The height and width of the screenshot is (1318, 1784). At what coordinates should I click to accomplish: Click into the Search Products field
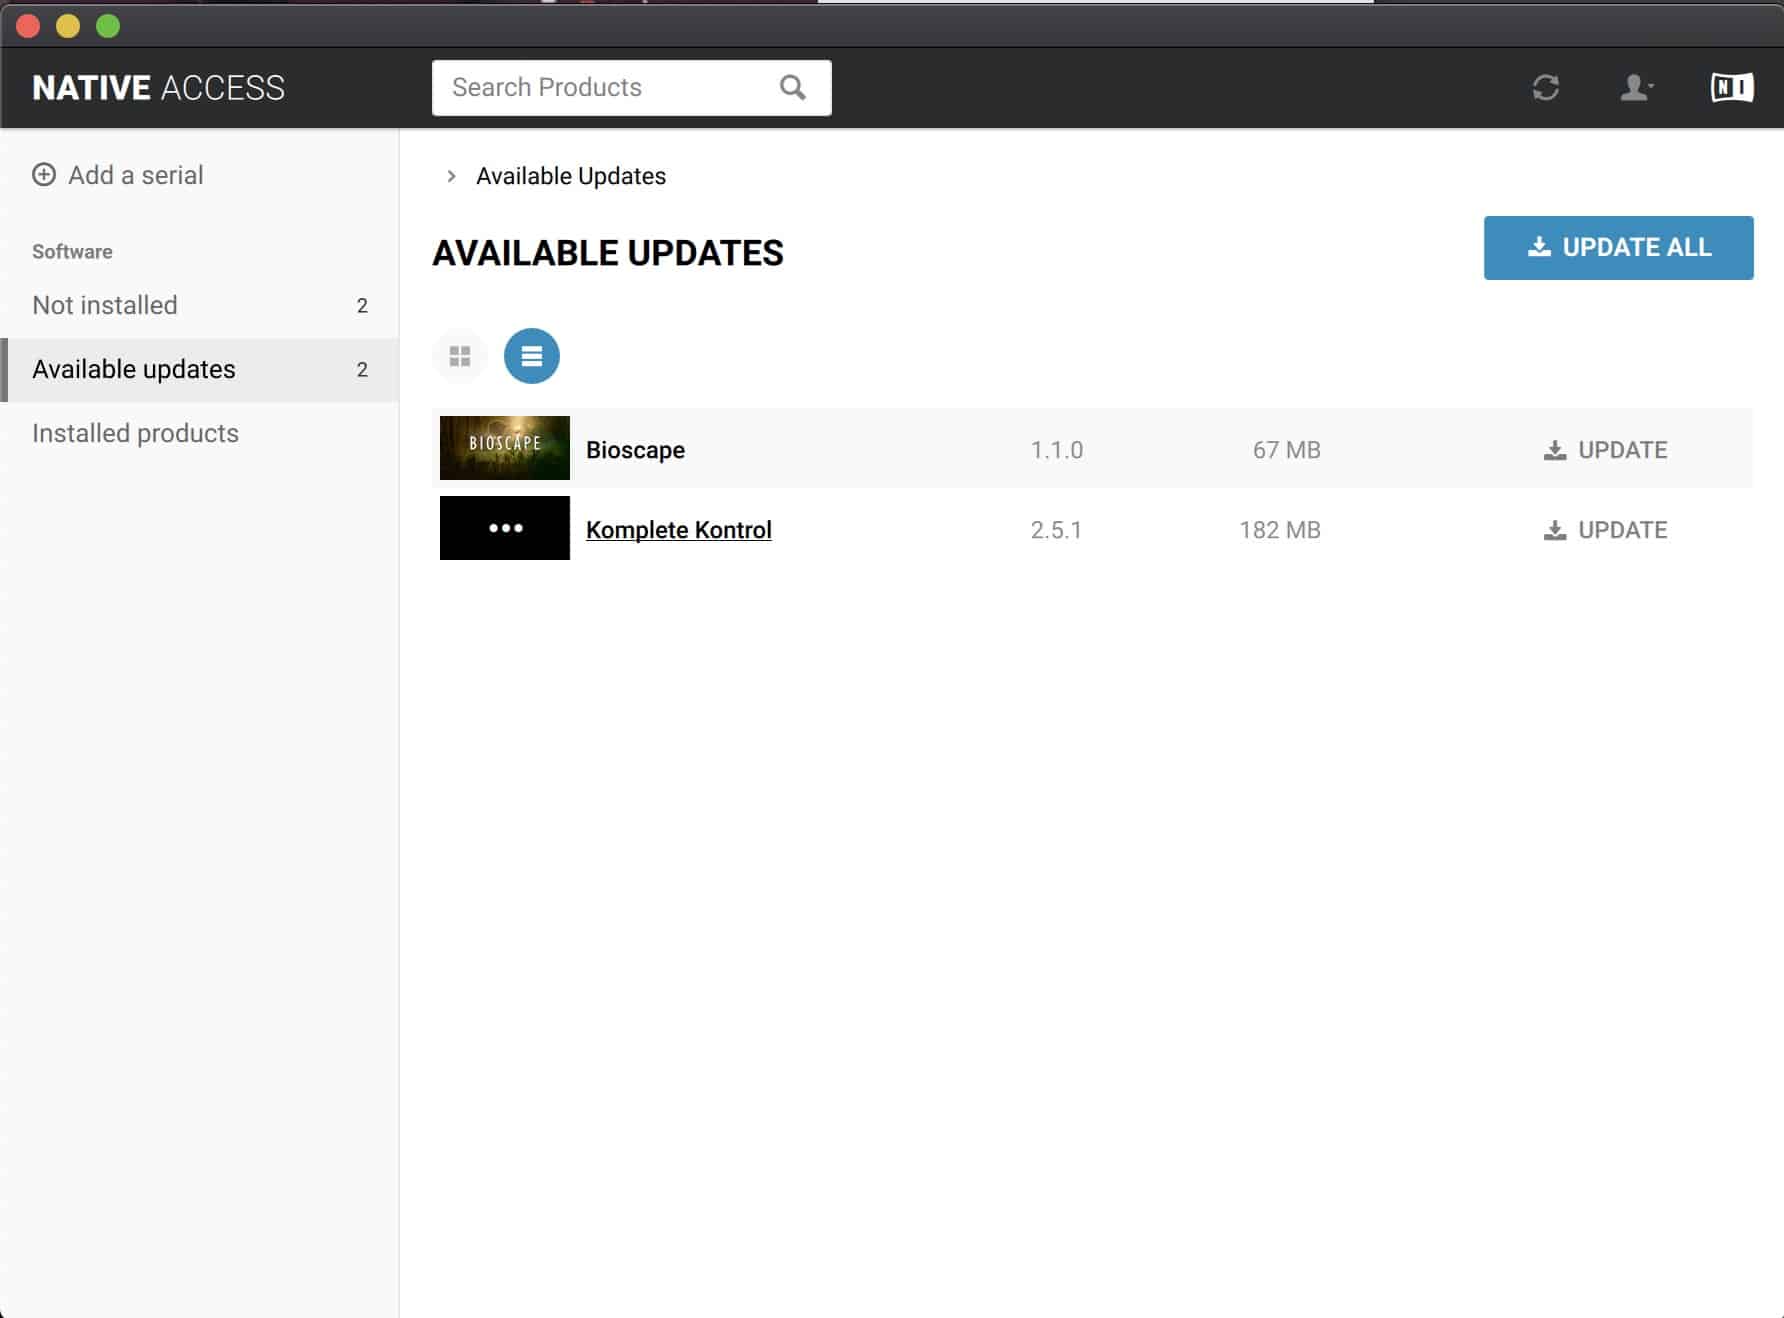632,88
